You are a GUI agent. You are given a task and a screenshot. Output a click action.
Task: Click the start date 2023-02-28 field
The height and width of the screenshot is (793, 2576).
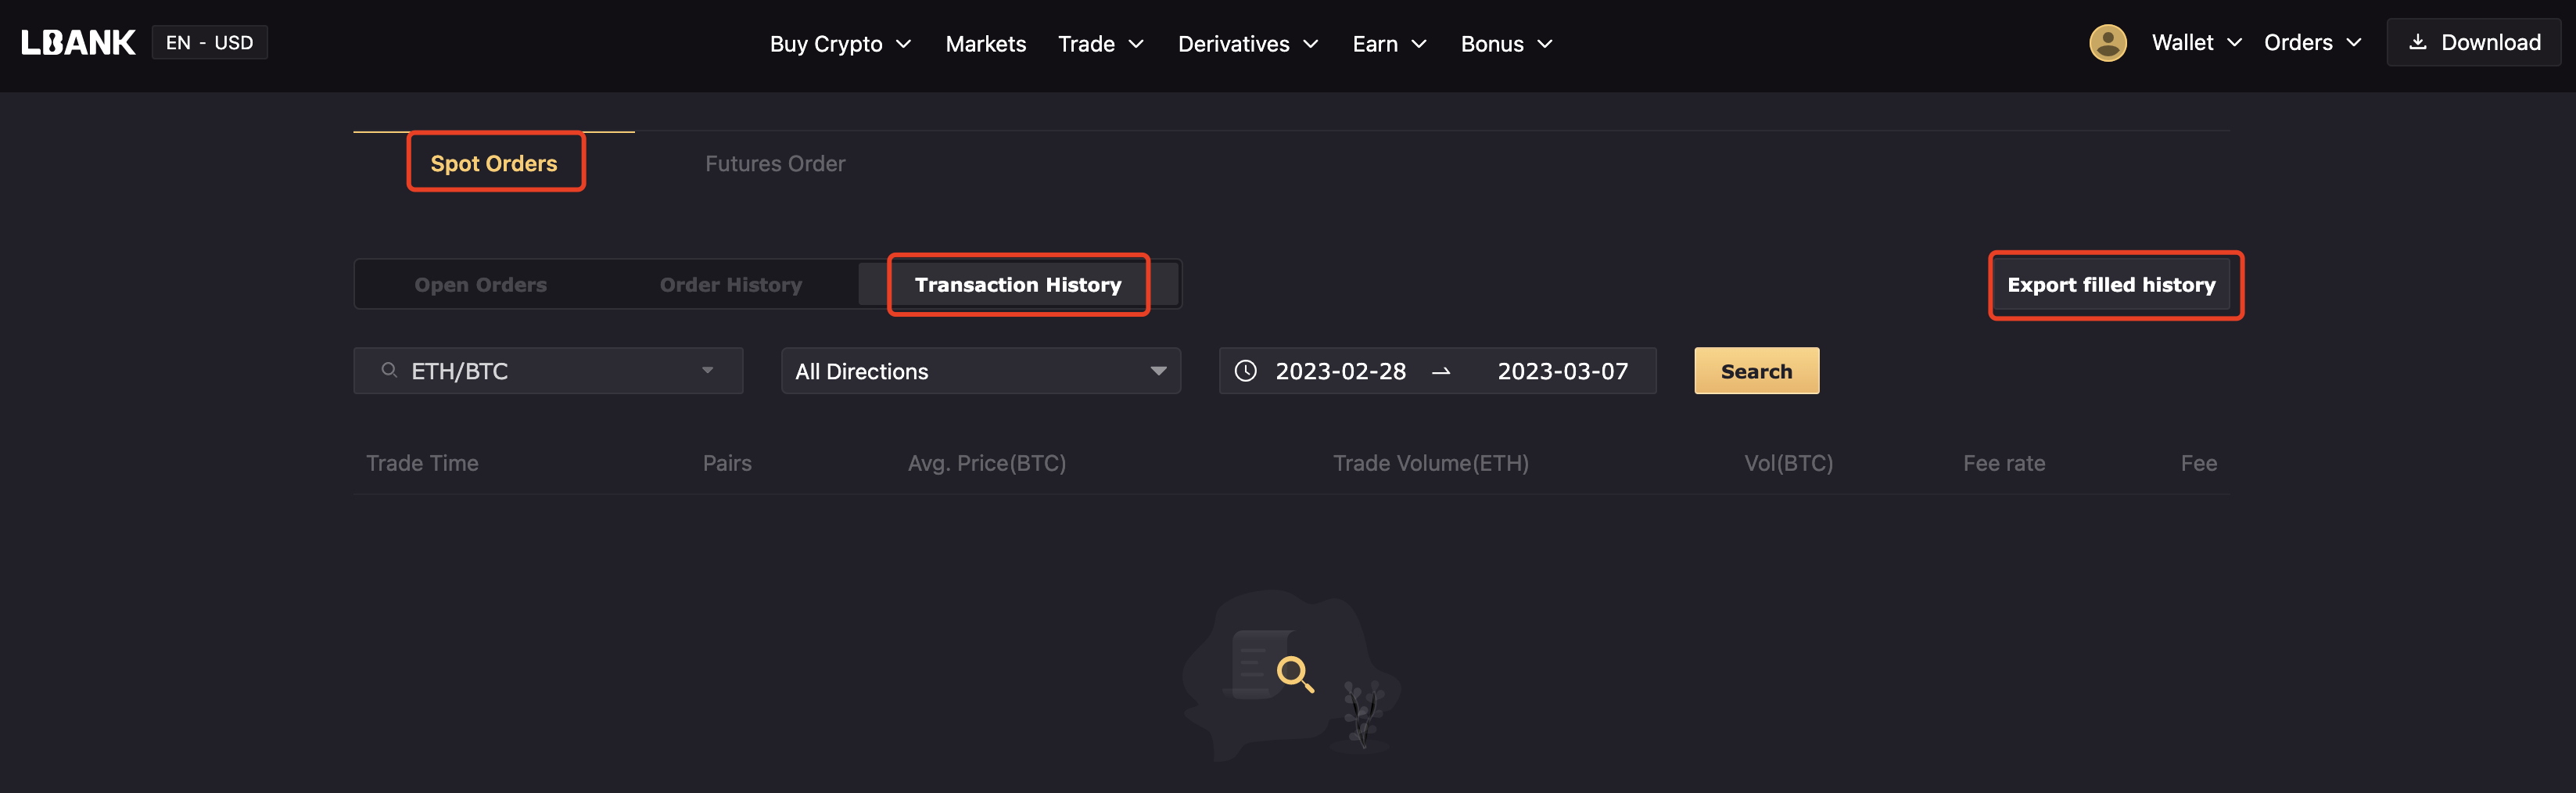tap(1340, 371)
